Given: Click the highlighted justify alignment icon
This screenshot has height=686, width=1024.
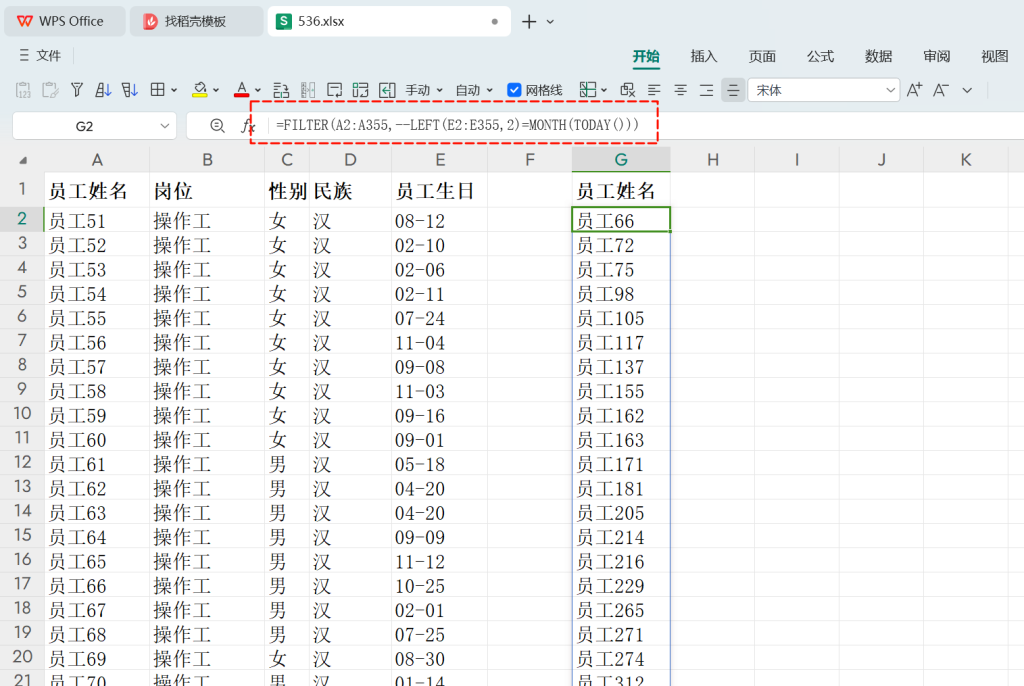Looking at the screenshot, I should [733, 90].
